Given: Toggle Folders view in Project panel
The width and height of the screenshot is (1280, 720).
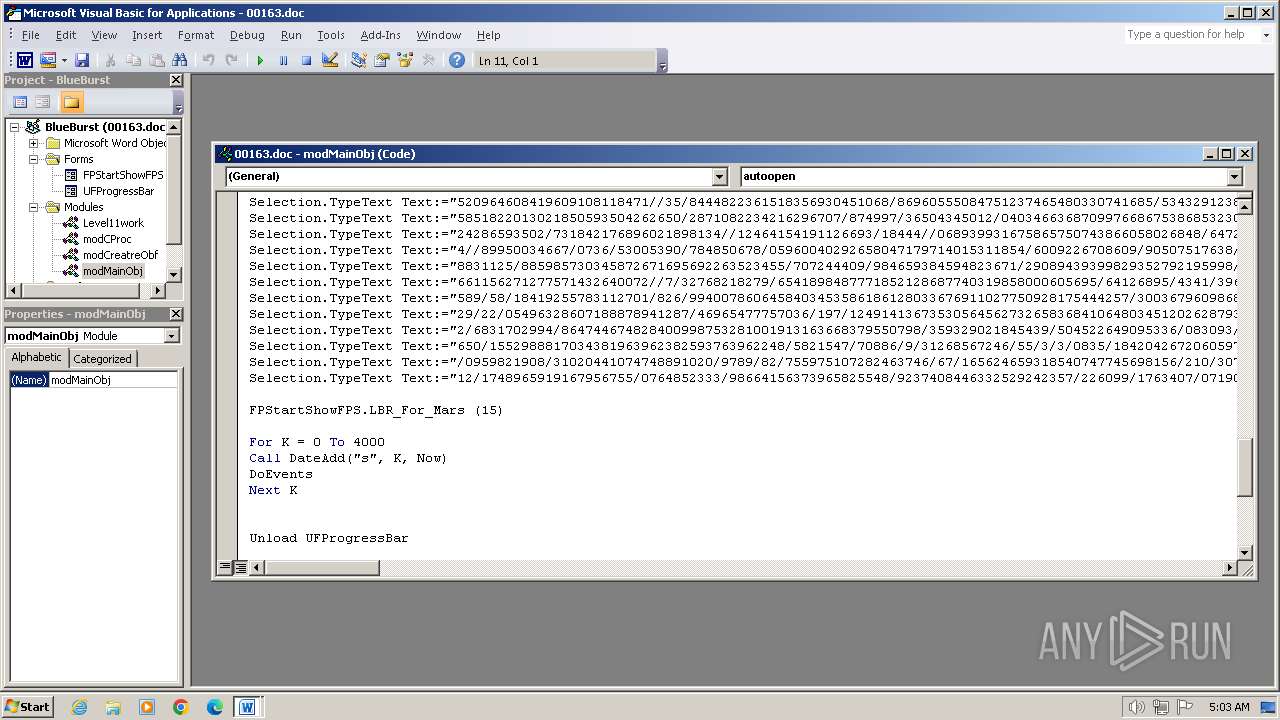Looking at the screenshot, I should [71, 102].
